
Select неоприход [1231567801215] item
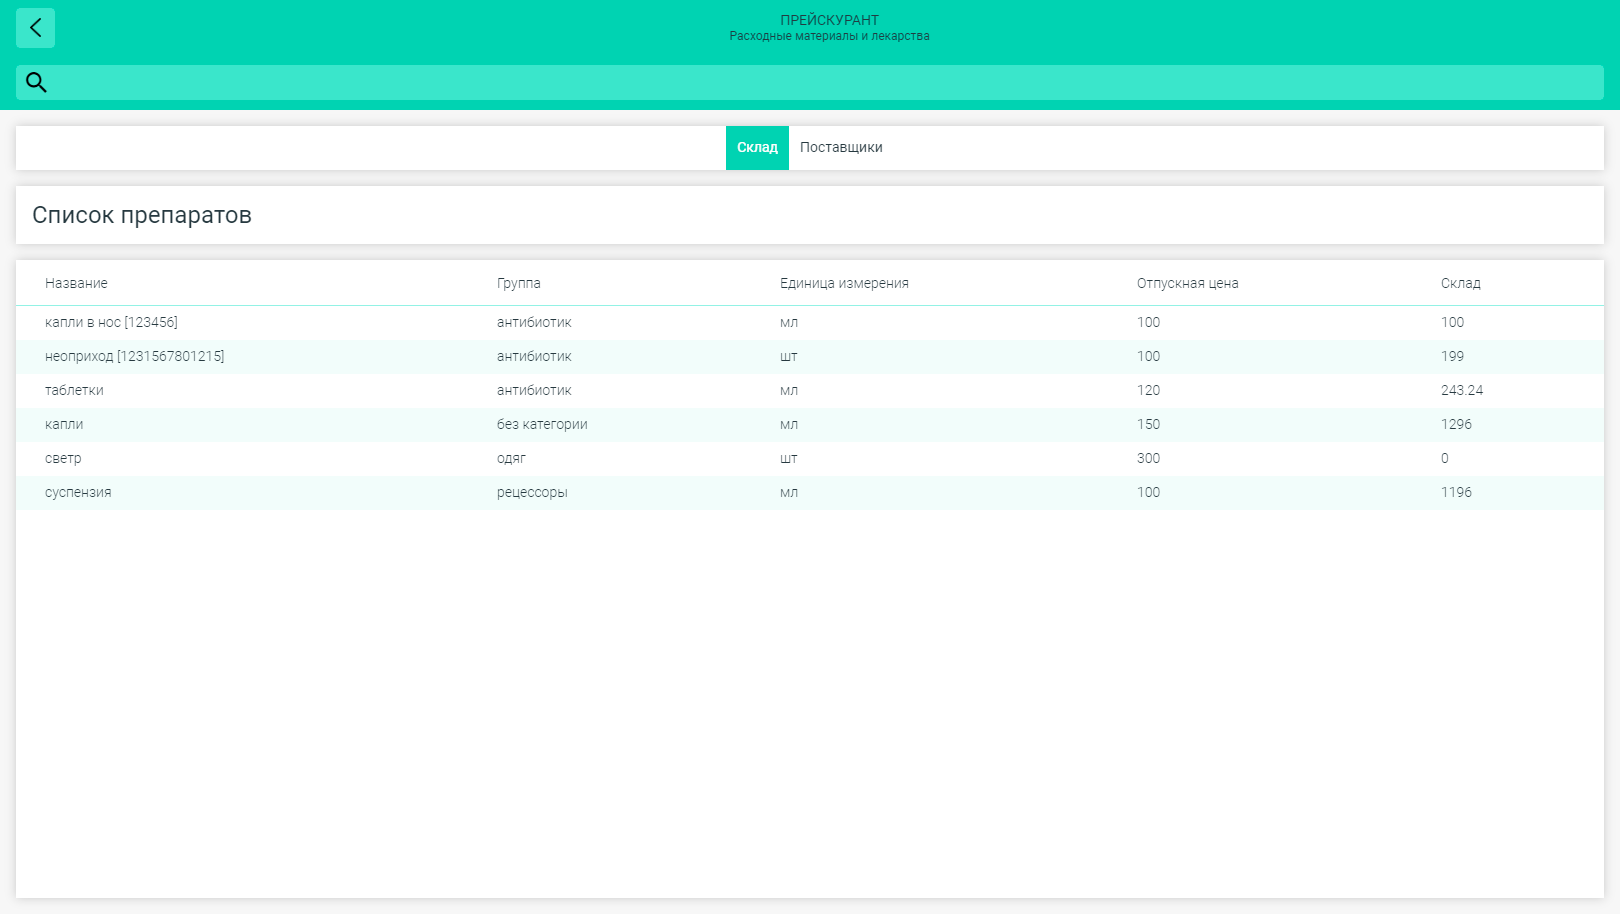tap(810, 356)
